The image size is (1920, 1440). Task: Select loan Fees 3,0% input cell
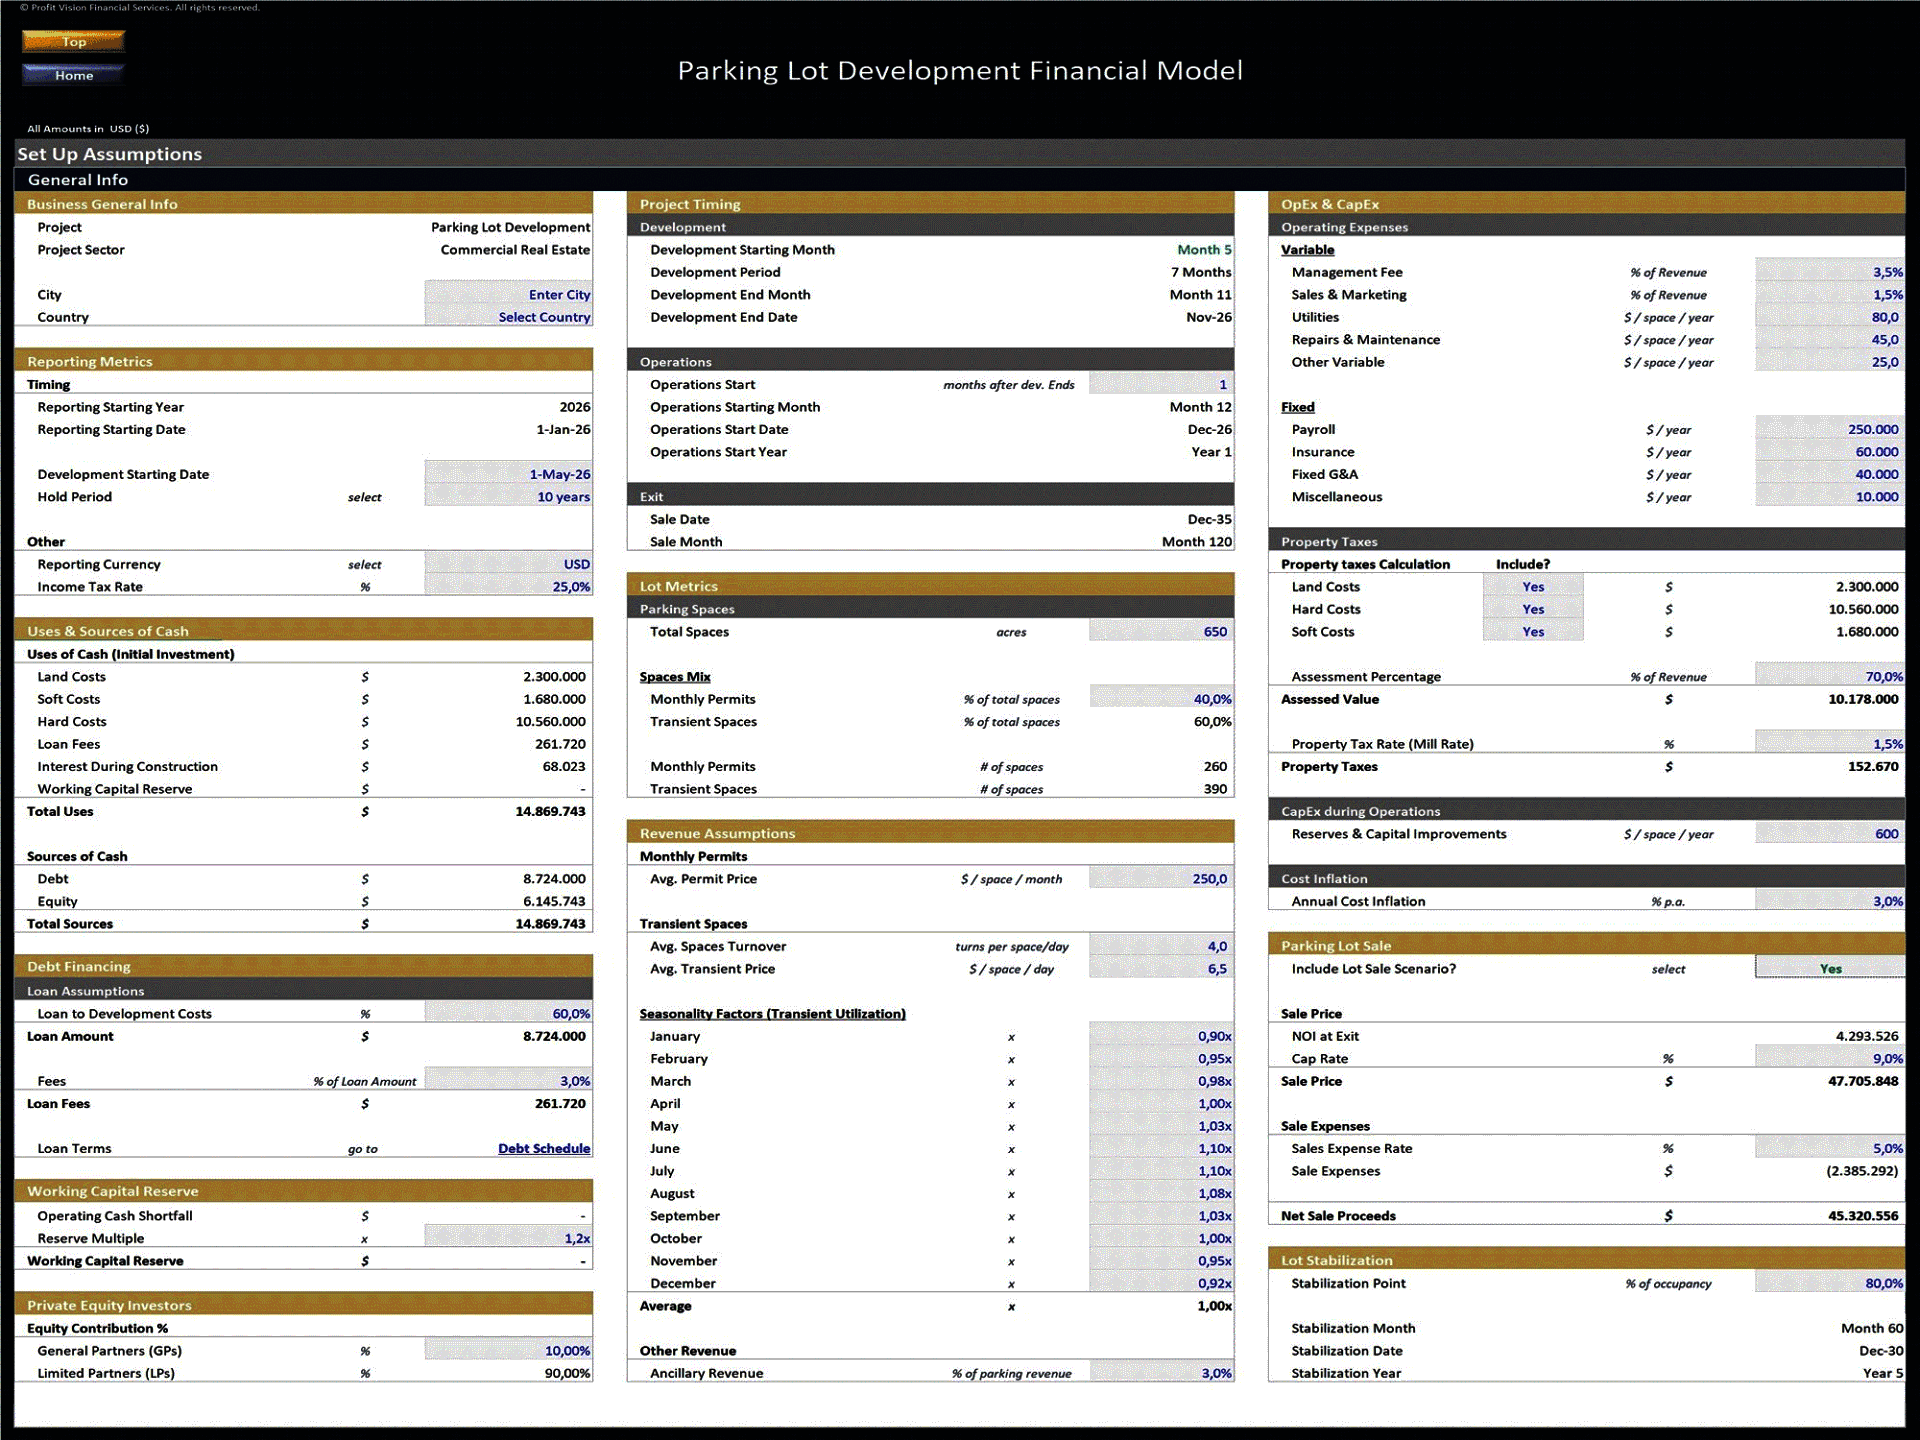click(508, 1081)
